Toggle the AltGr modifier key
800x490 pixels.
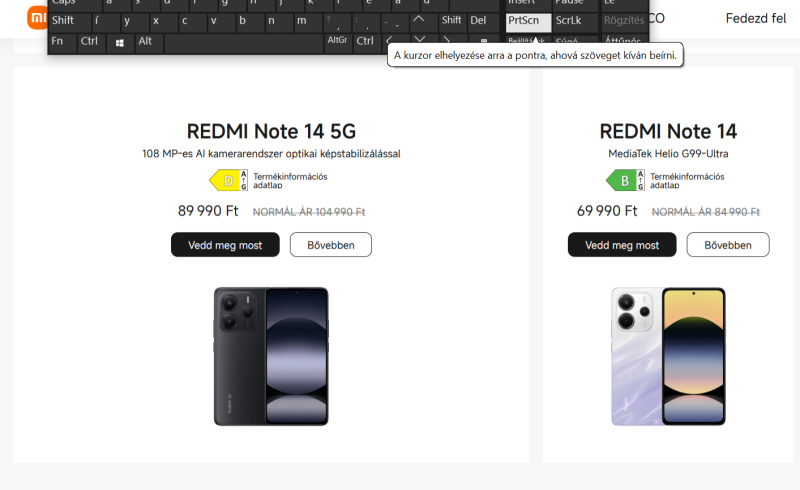pos(337,41)
